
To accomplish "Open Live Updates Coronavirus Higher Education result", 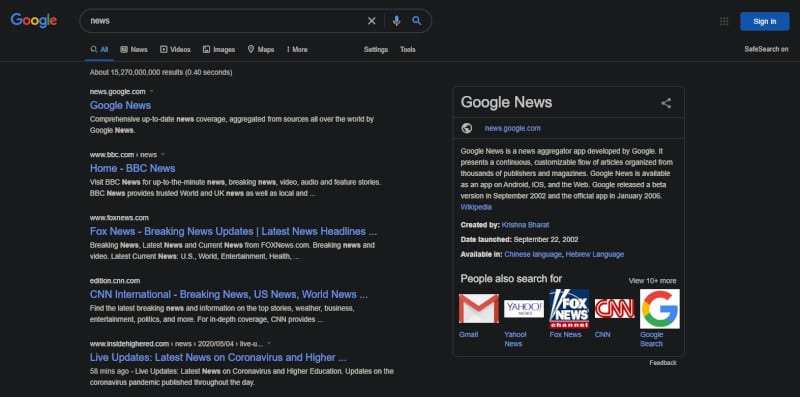I will pyautogui.click(x=218, y=357).
